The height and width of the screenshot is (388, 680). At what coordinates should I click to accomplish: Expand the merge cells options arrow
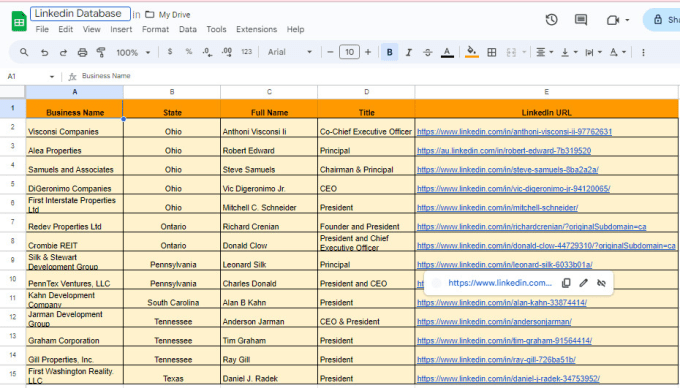524,52
